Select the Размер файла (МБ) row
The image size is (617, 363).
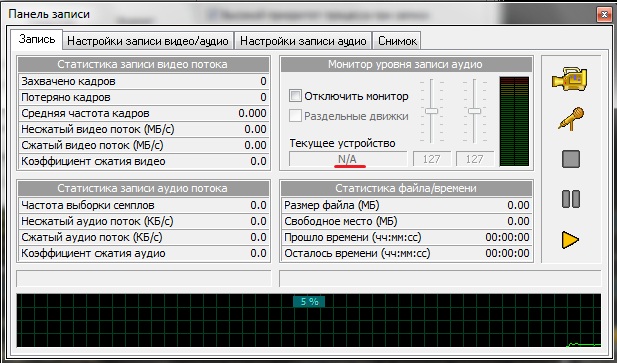coord(406,205)
